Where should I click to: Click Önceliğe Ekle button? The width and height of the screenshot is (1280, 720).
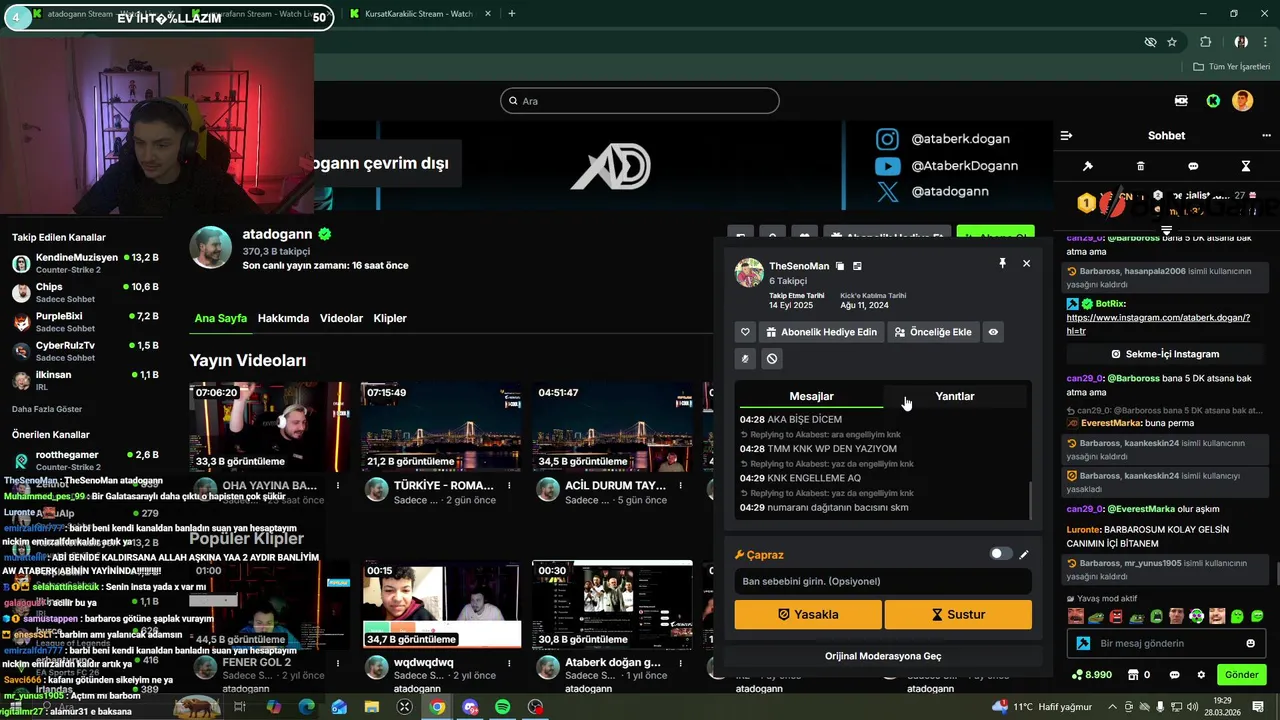tap(933, 332)
